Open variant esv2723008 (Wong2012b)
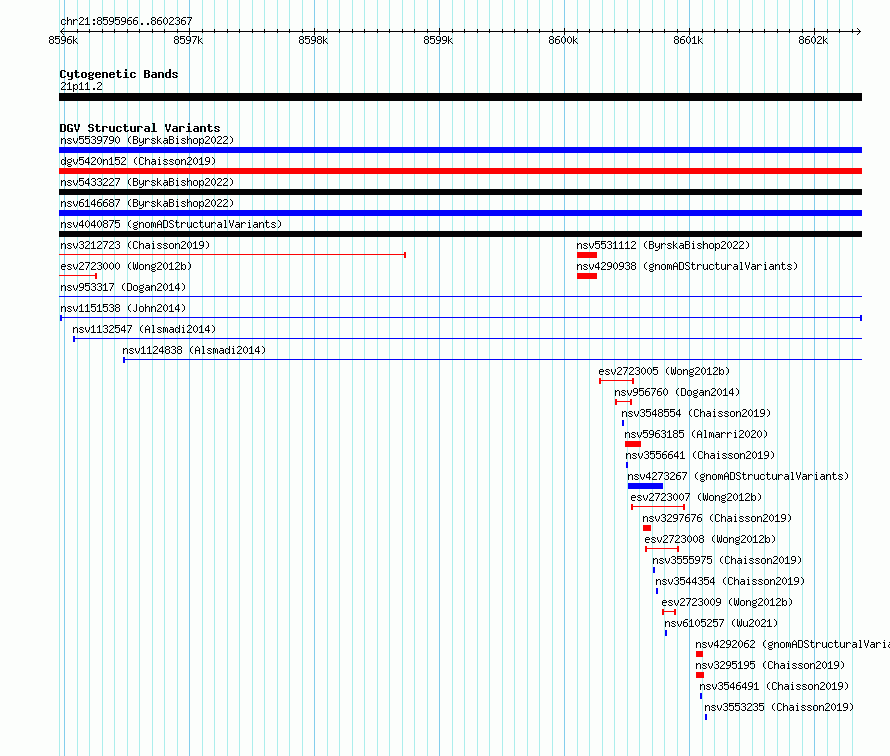This screenshot has width=890, height=756. [710, 539]
